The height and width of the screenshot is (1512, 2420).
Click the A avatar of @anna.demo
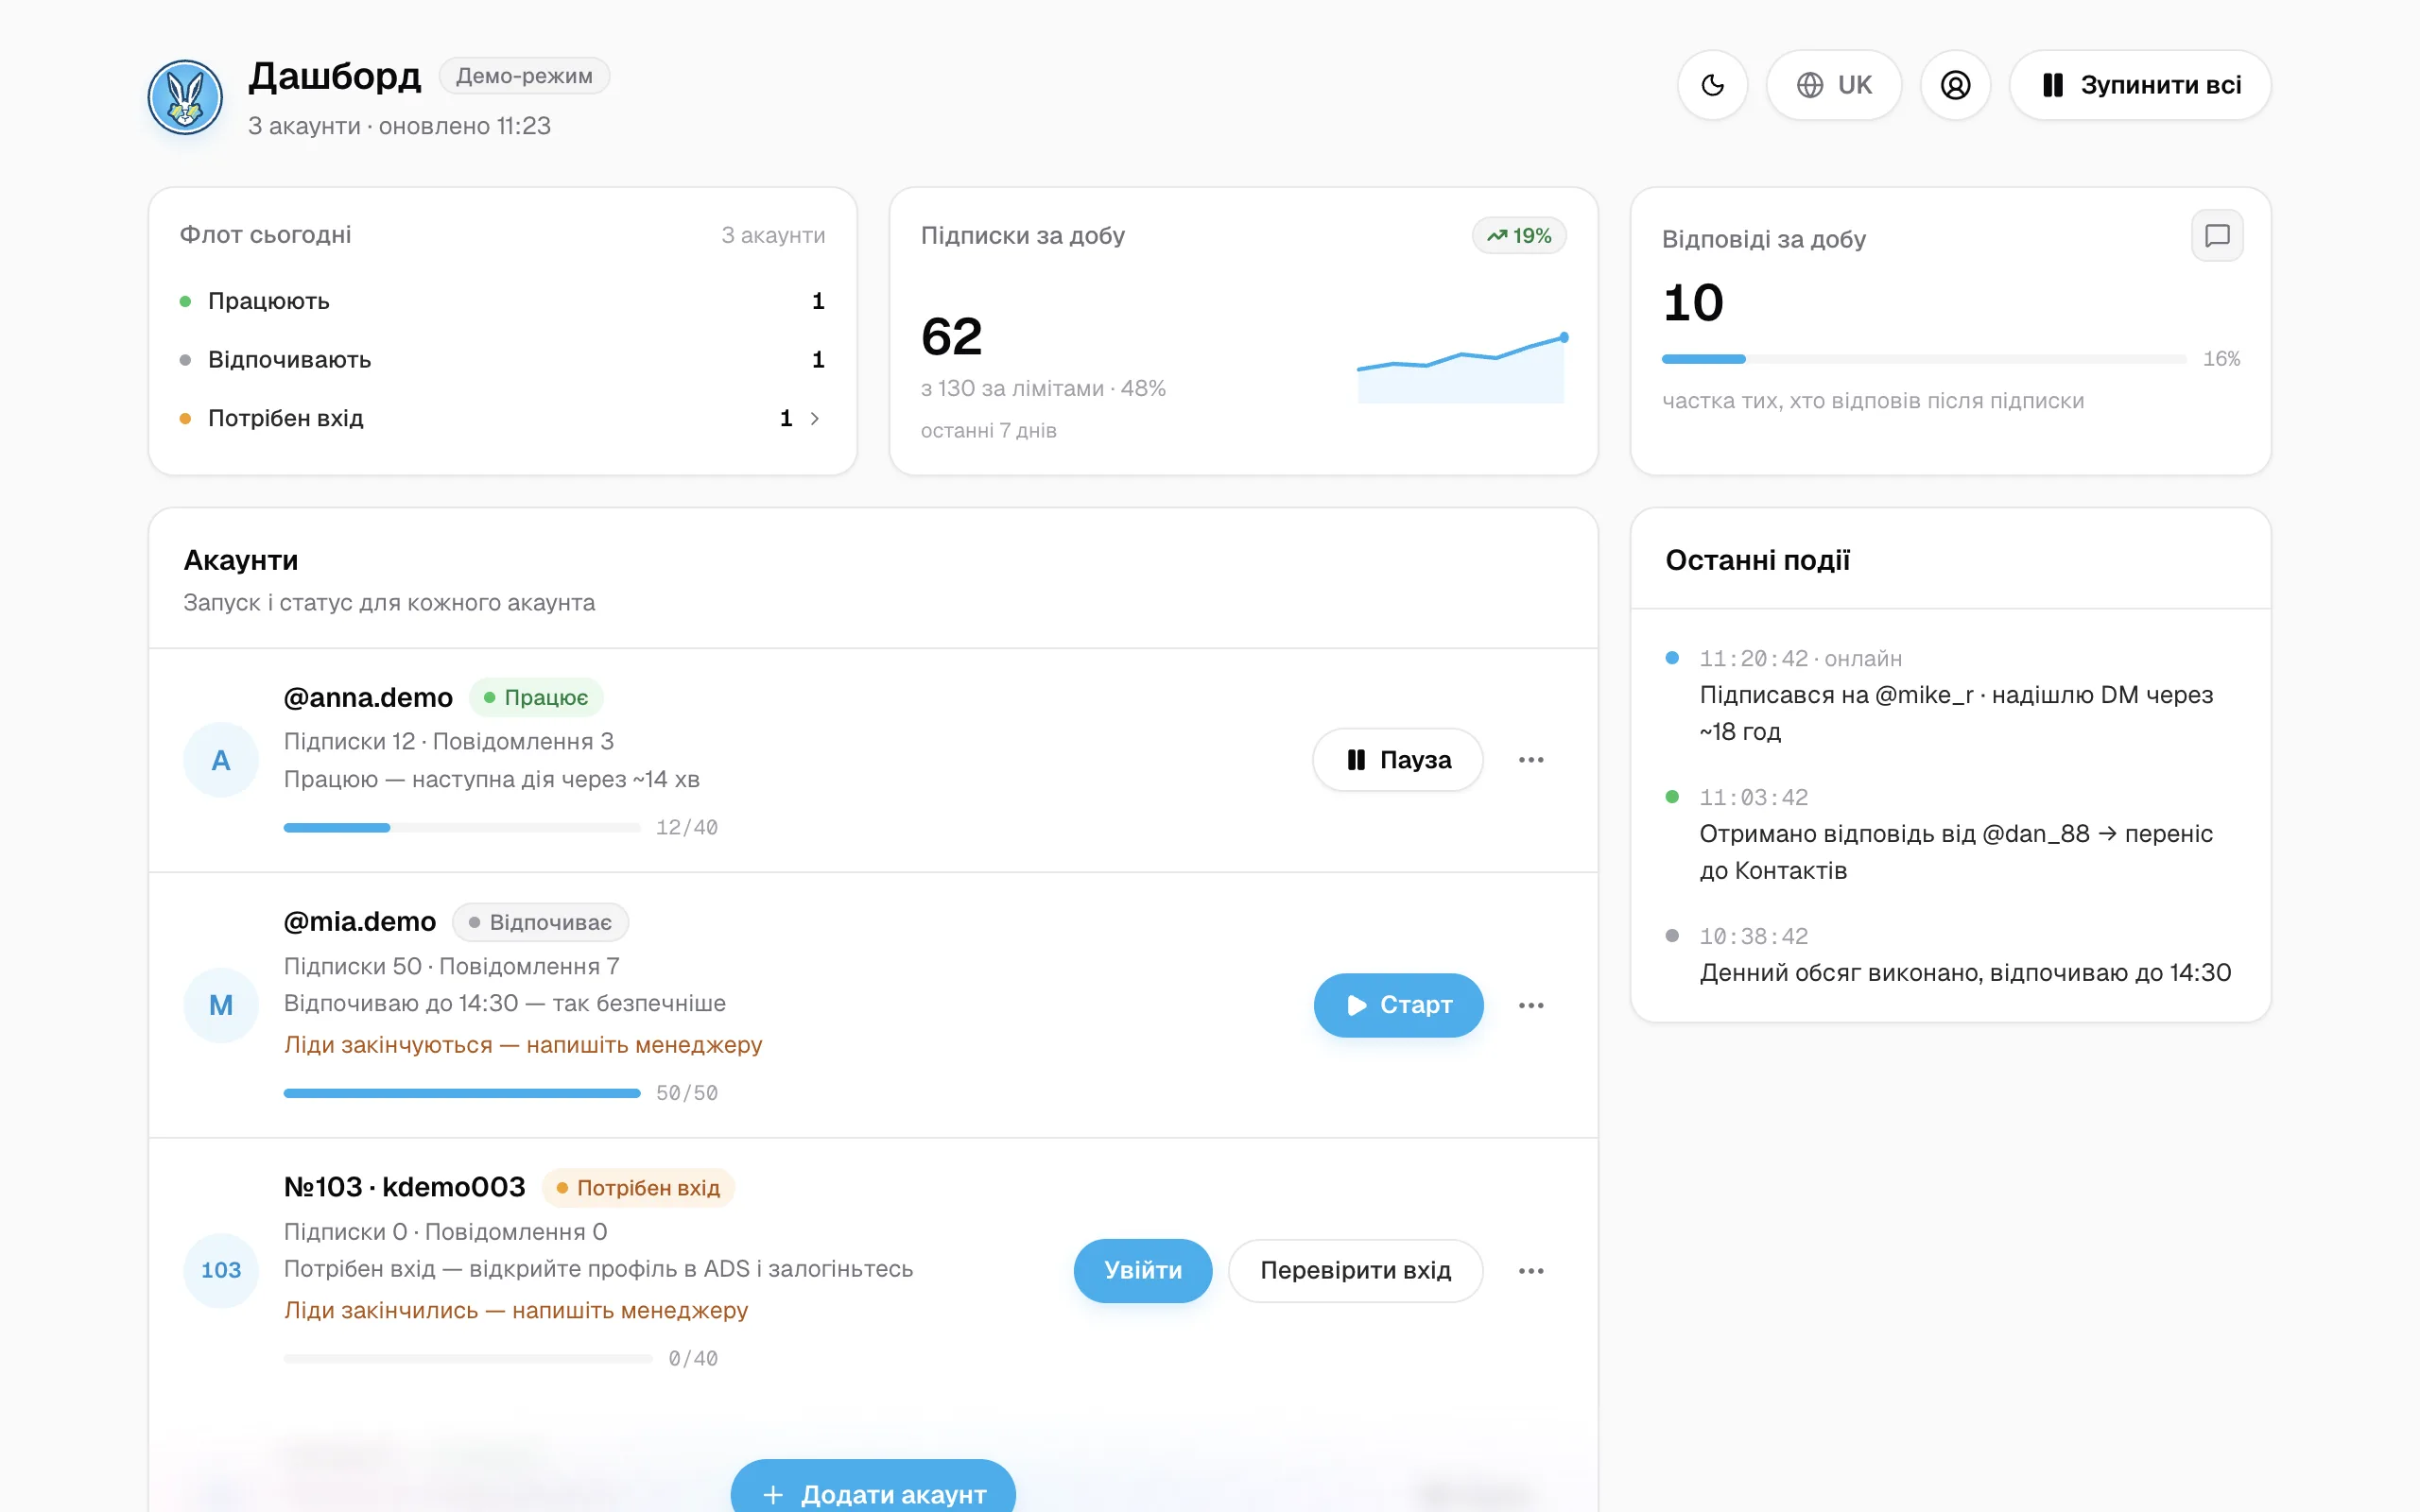(x=221, y=760)
